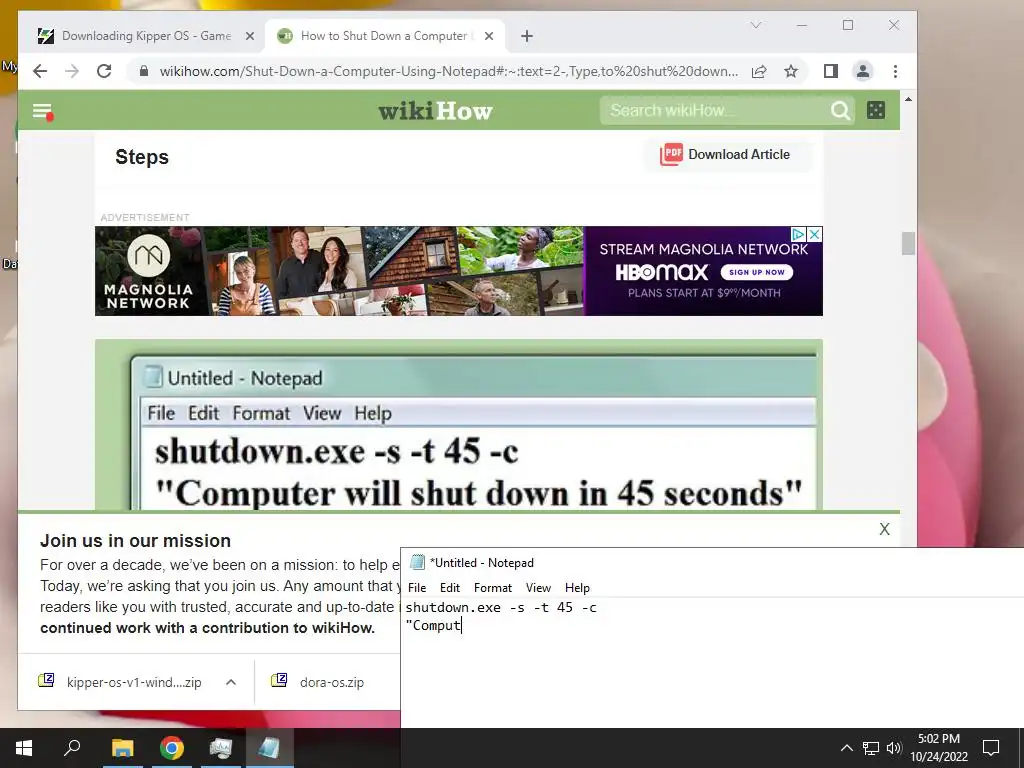Viewport: 1024px width, 768px height.
Task: Open a new Chrome tab
Action: pos(527,36)
